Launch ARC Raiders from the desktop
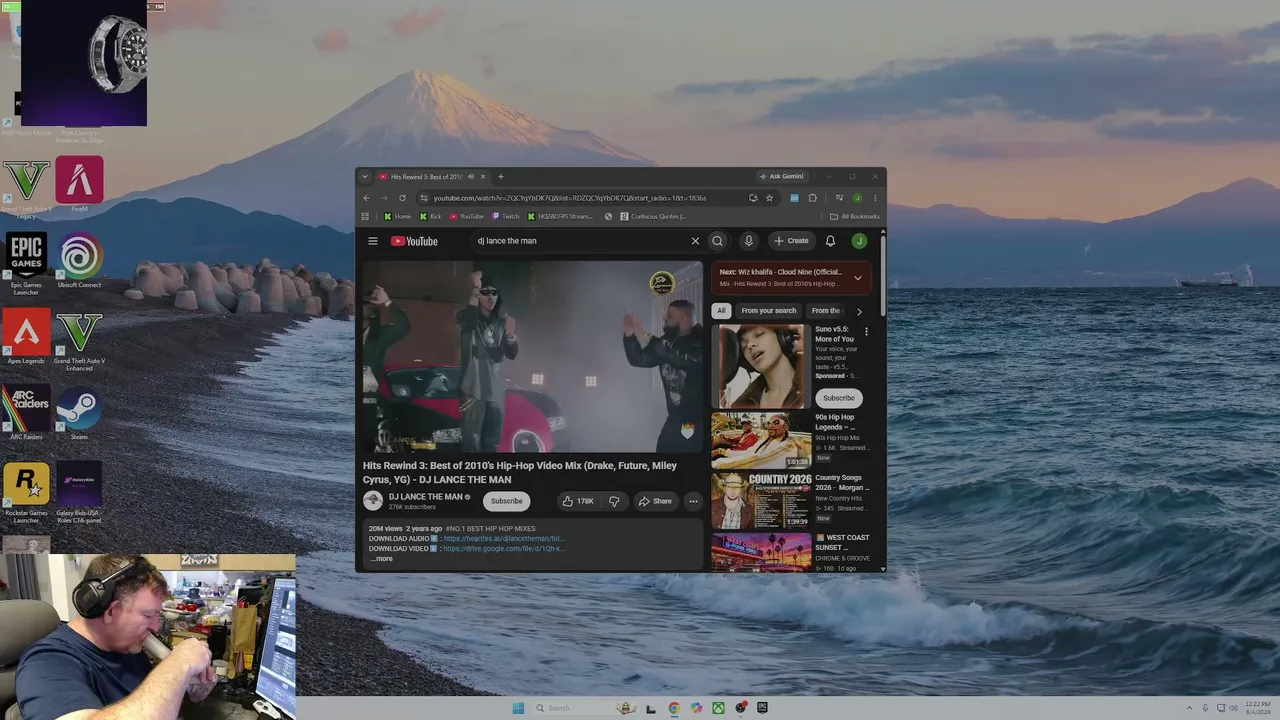This screenshot has width=1280, height=720. point(26,413)
